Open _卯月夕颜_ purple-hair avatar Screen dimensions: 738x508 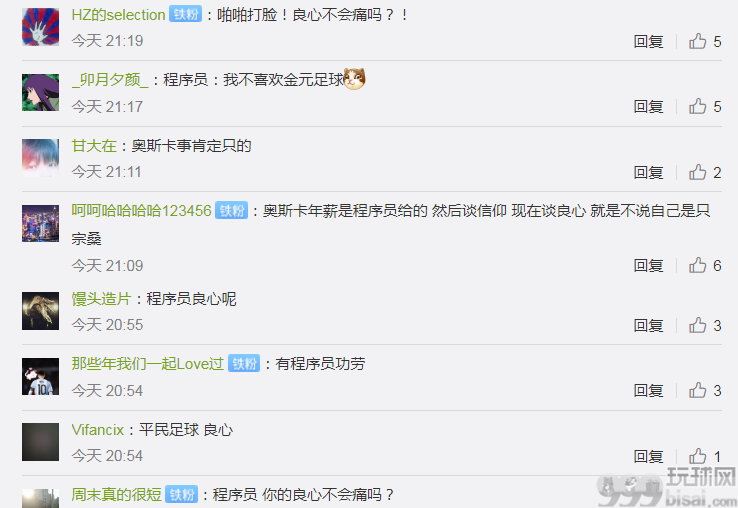click(x=40, y=92)
